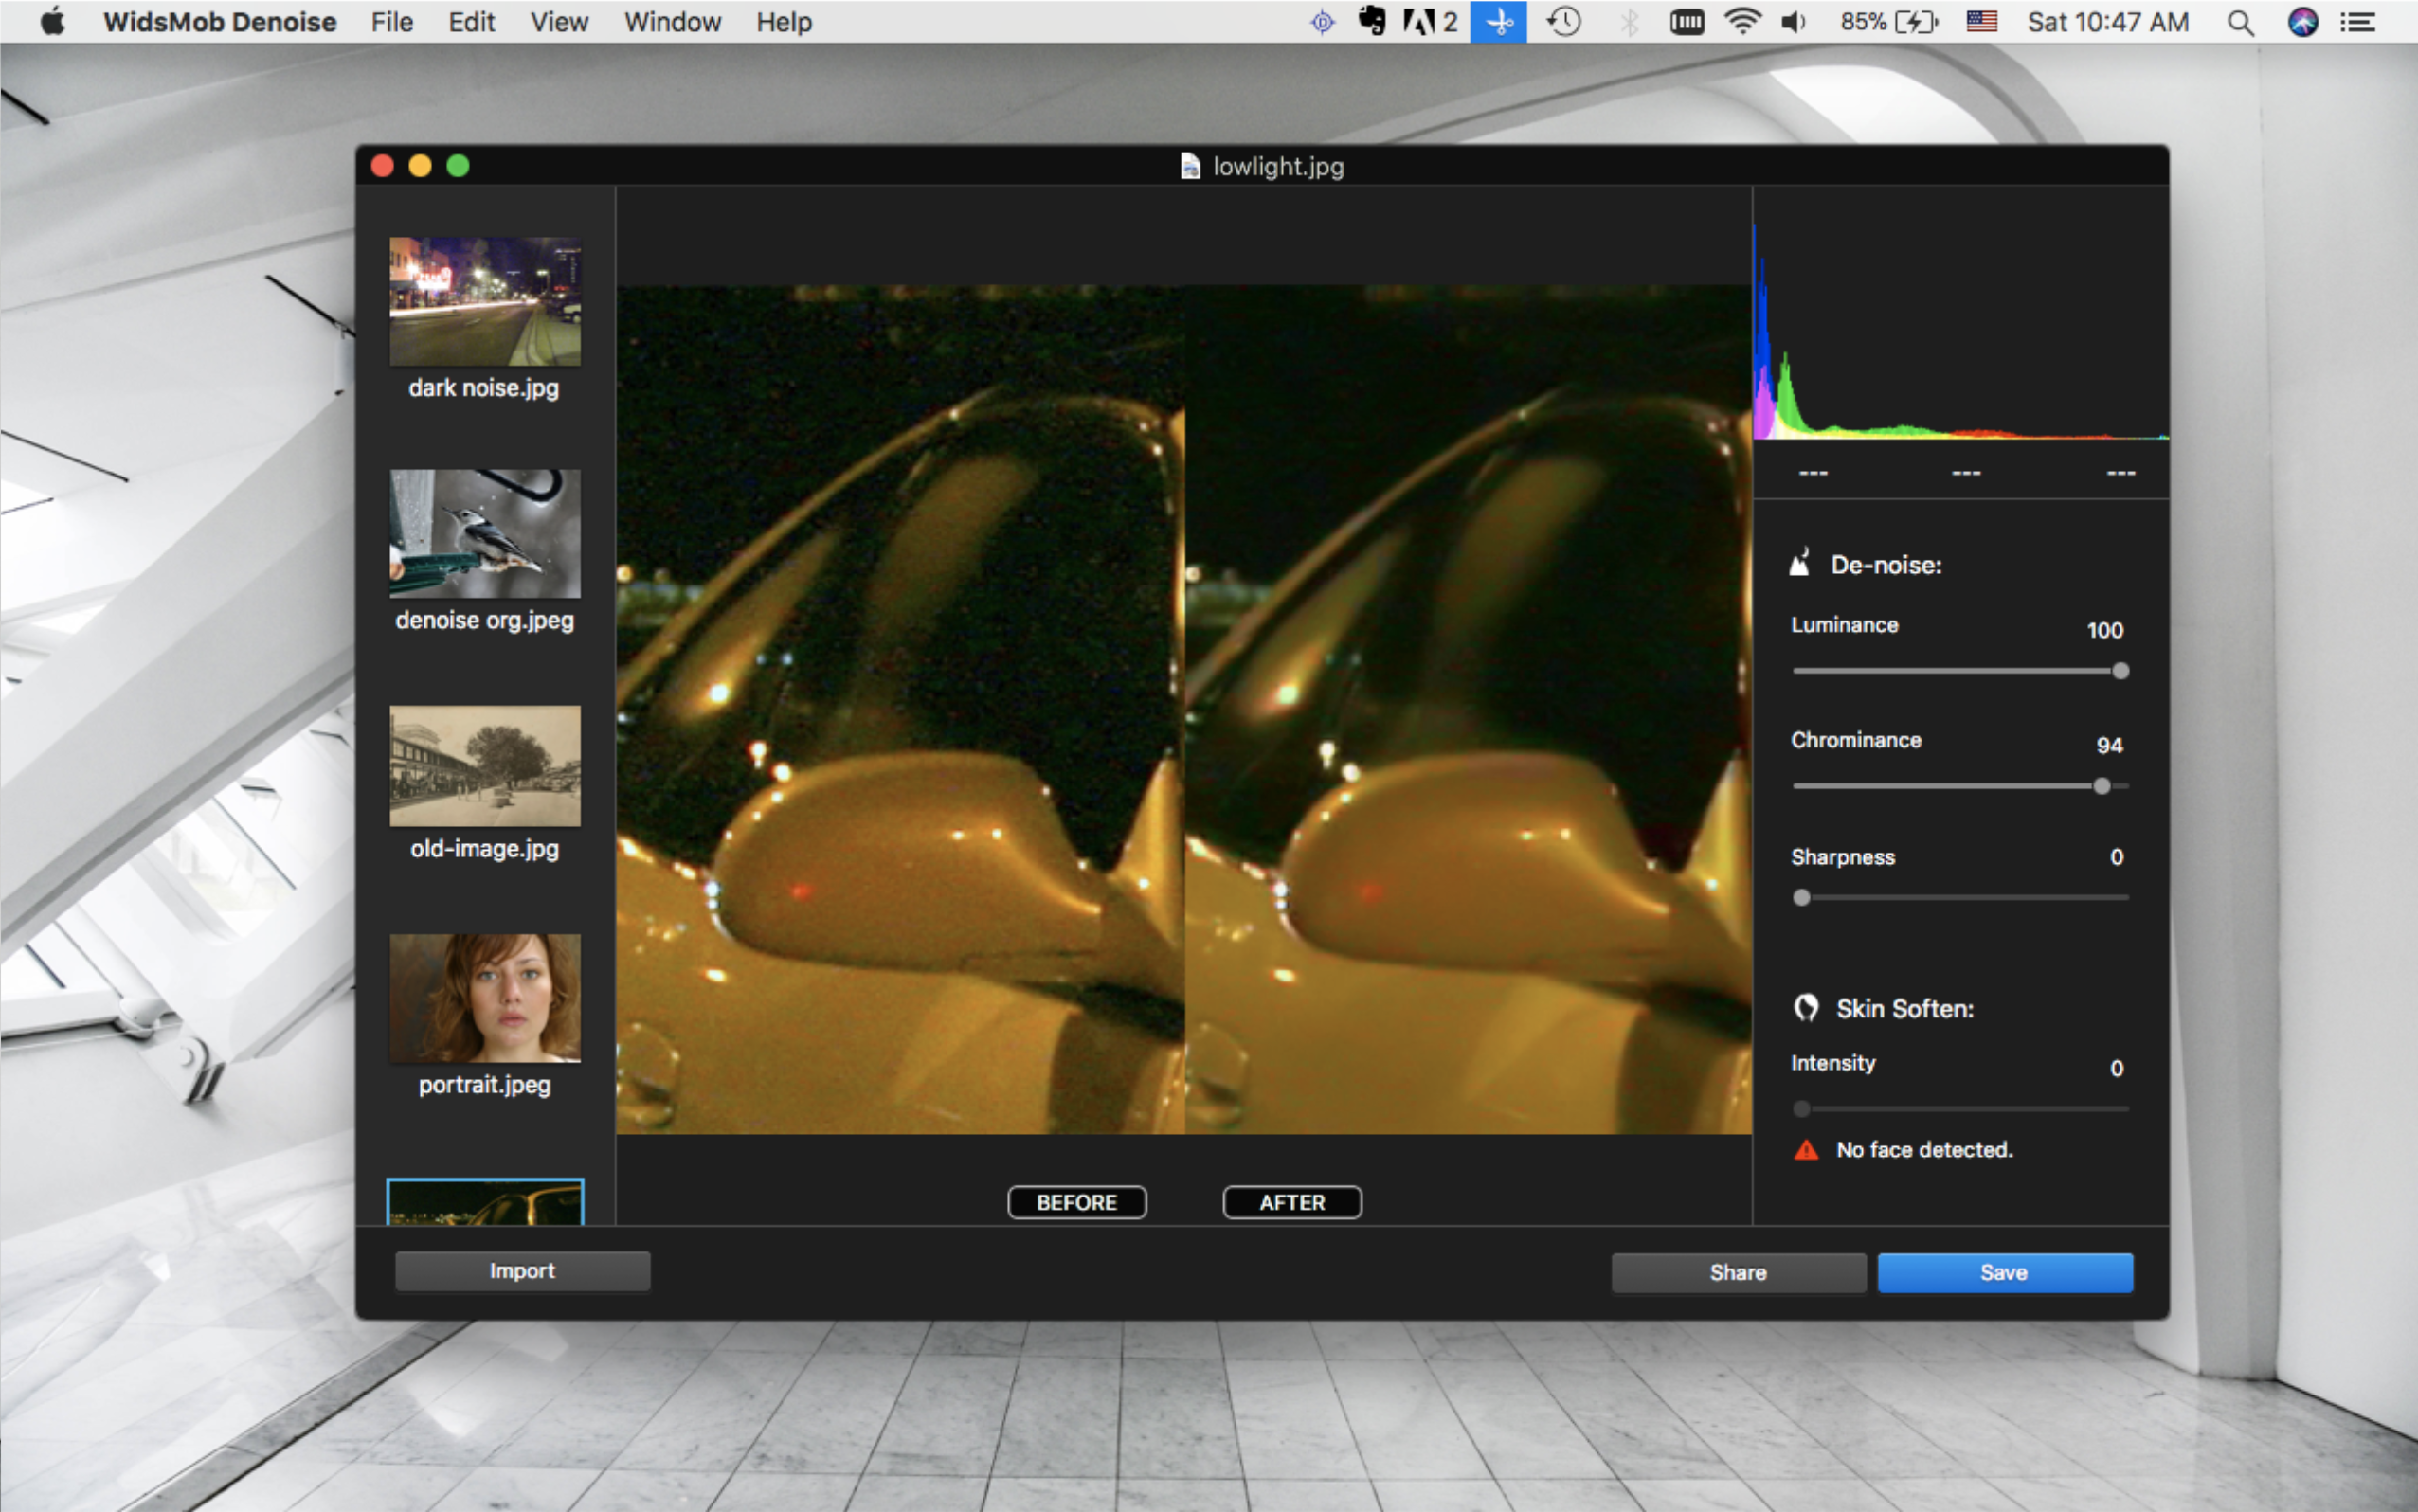Open Spotlight search magnifier in menu bar

[x=2240, y=22]
